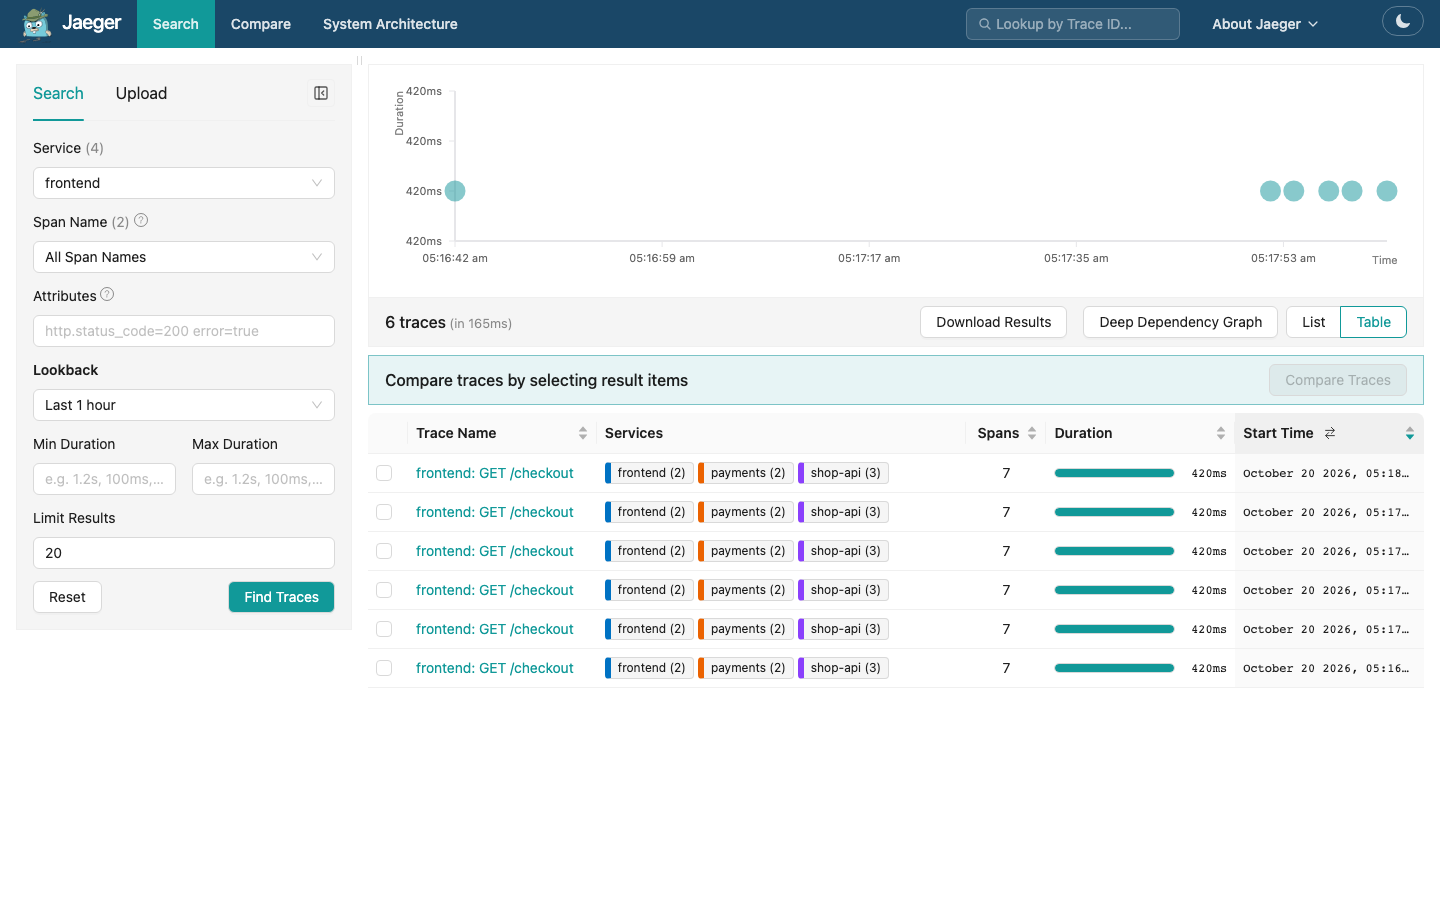Click shop-api (3) tag in 05:18 row
1440x900 pixels.
[x=844, y=473]
